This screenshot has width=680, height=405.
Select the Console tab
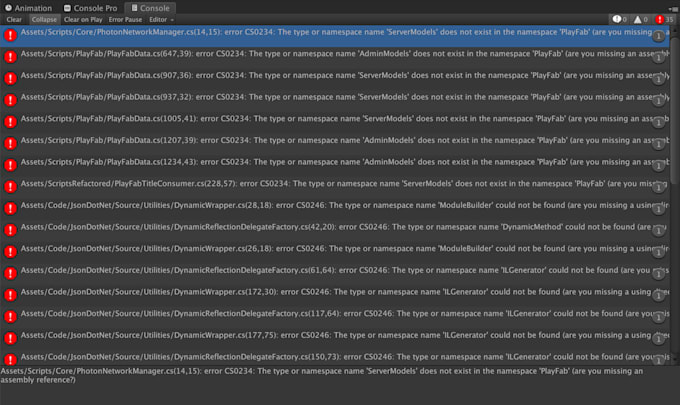tap(150, 8)
